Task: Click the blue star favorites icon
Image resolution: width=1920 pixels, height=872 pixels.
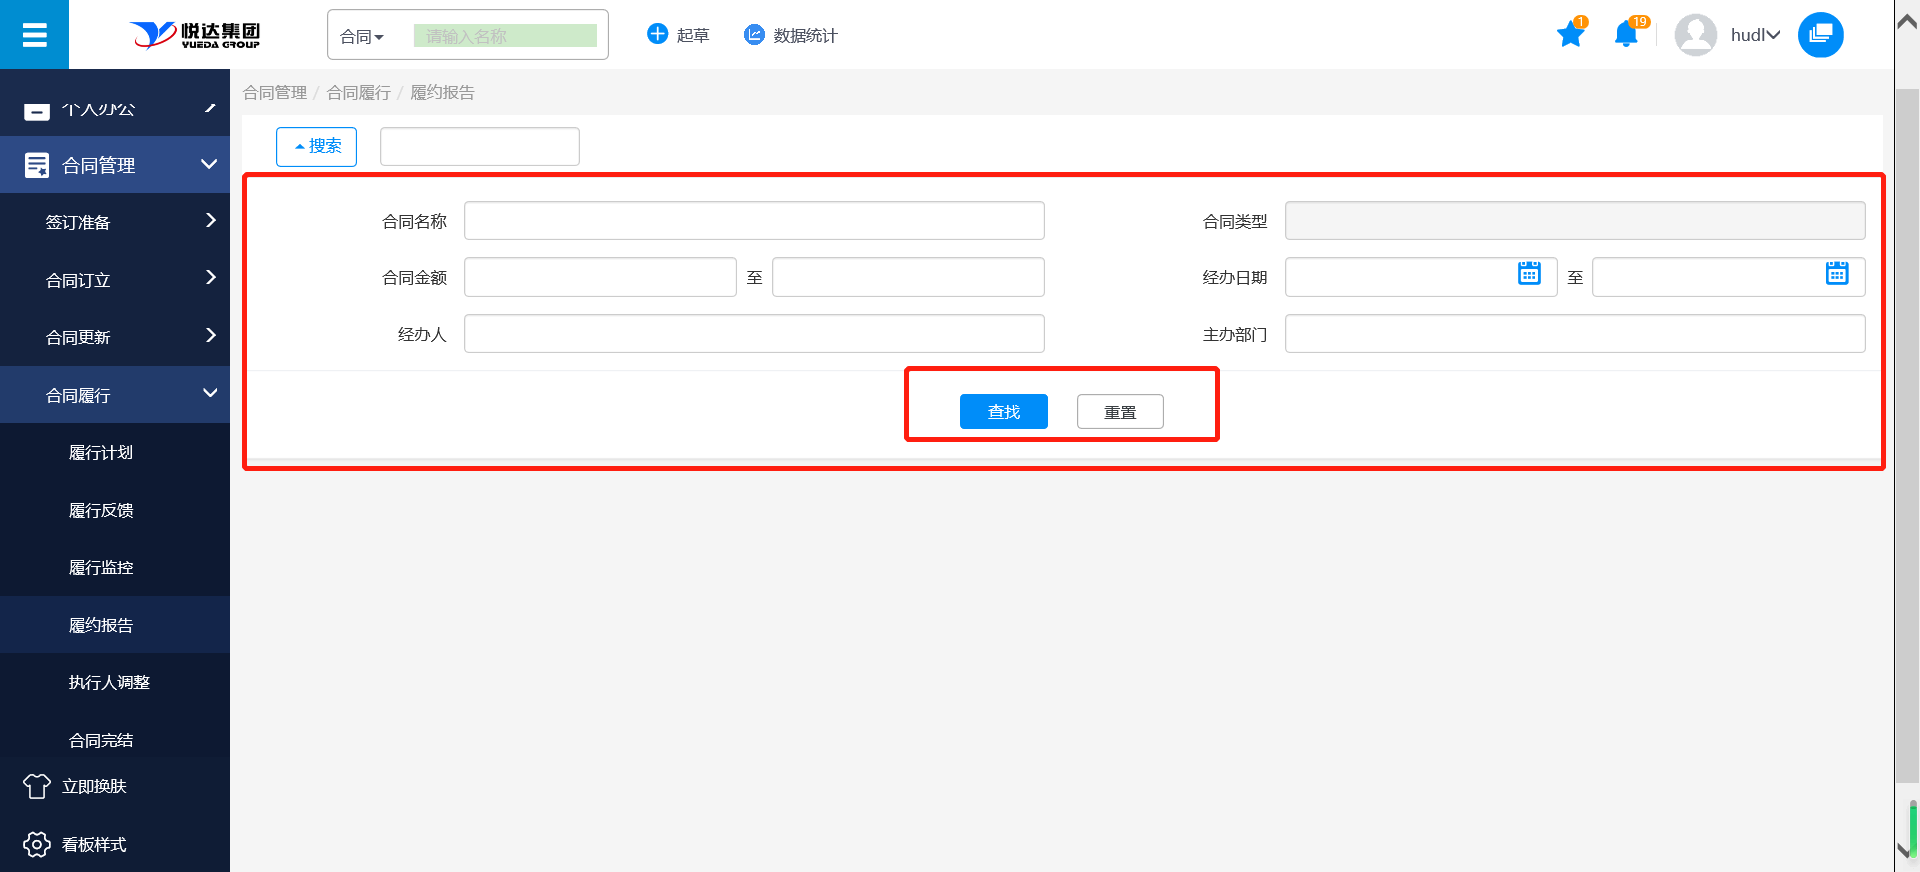Action: (1570, 35)
